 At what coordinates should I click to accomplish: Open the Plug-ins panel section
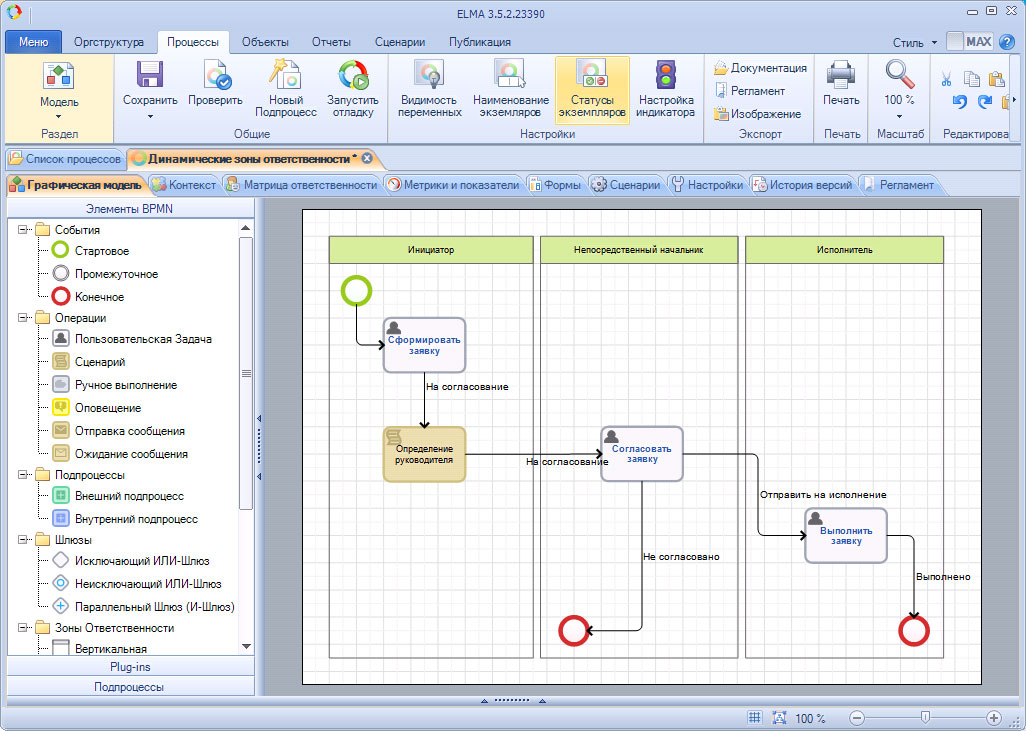click(130, 667)
